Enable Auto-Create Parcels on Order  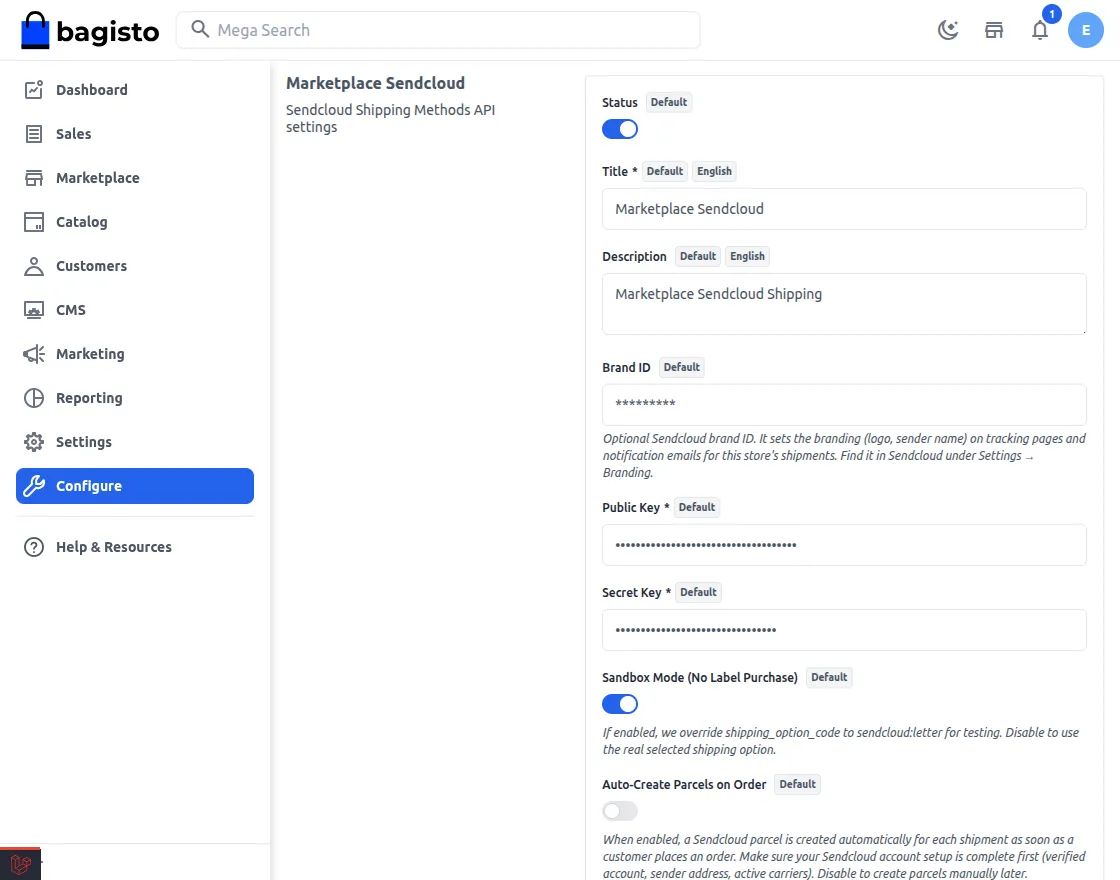click(619, 811)
